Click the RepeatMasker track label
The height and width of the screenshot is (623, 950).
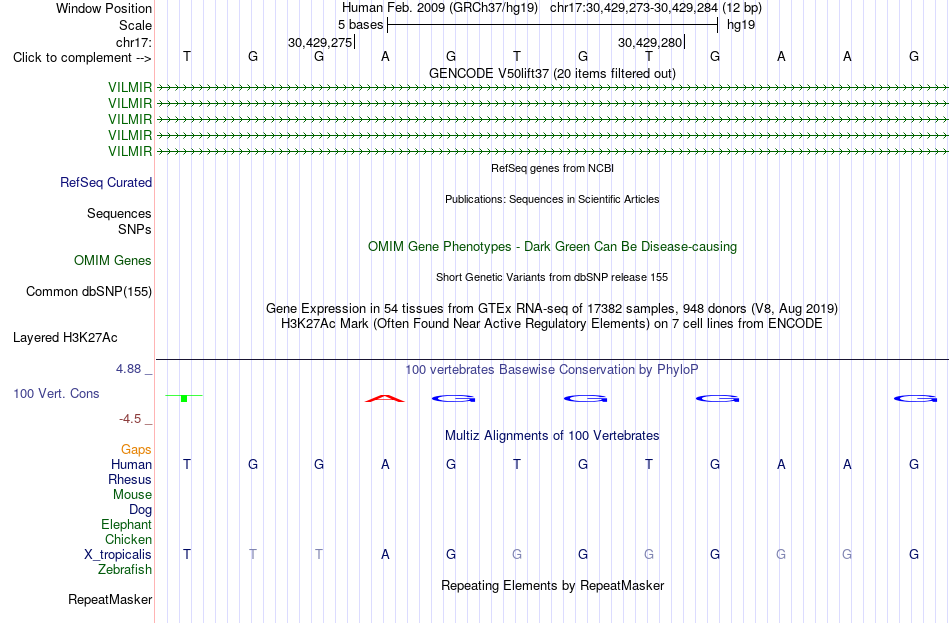110,600
